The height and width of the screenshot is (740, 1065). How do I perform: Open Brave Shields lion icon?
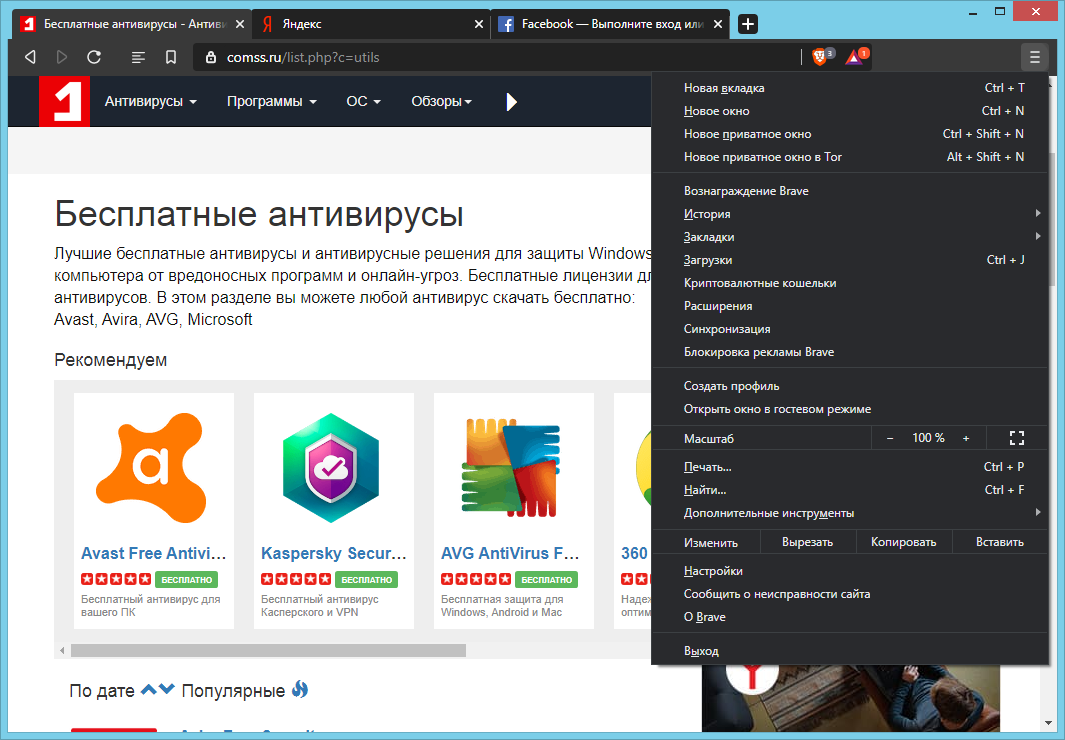click(820, 57)
